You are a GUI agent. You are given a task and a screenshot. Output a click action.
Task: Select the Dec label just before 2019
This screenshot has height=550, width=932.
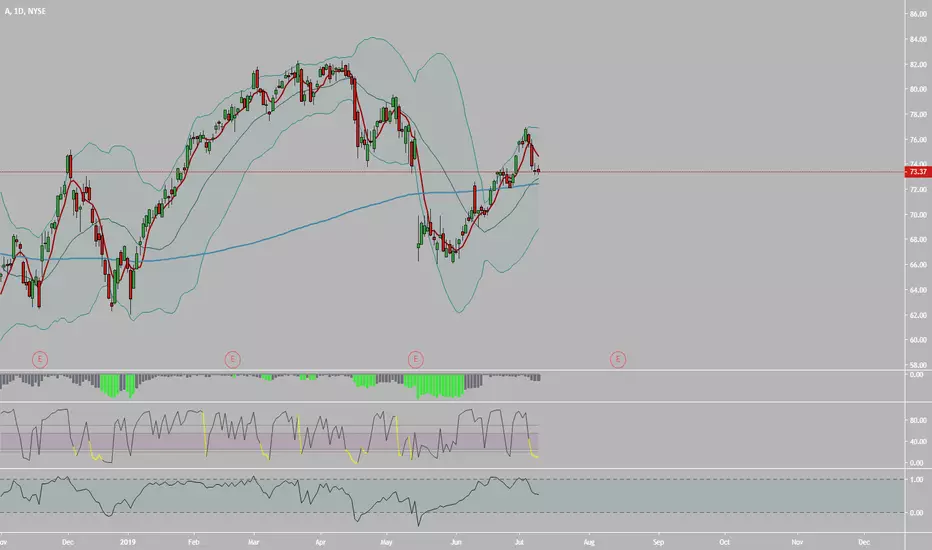(x=68, y=542)
